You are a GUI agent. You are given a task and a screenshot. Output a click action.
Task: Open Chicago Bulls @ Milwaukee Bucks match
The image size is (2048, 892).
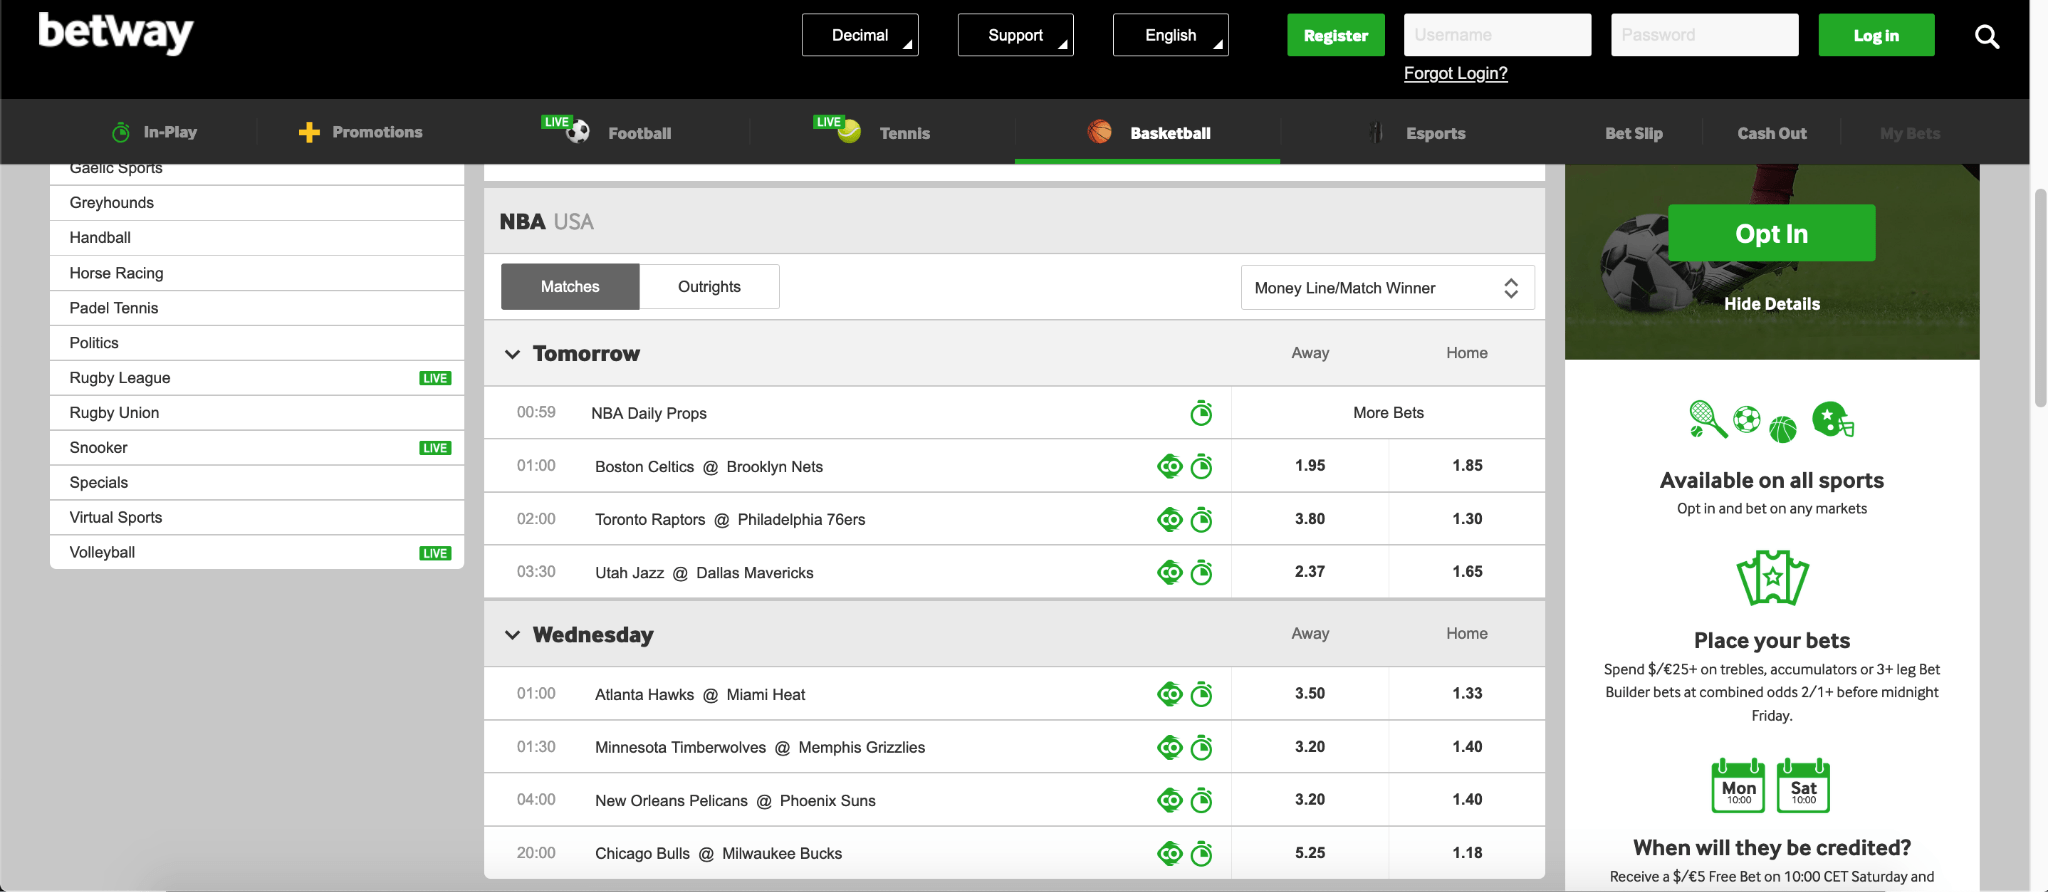pos(718,853)
